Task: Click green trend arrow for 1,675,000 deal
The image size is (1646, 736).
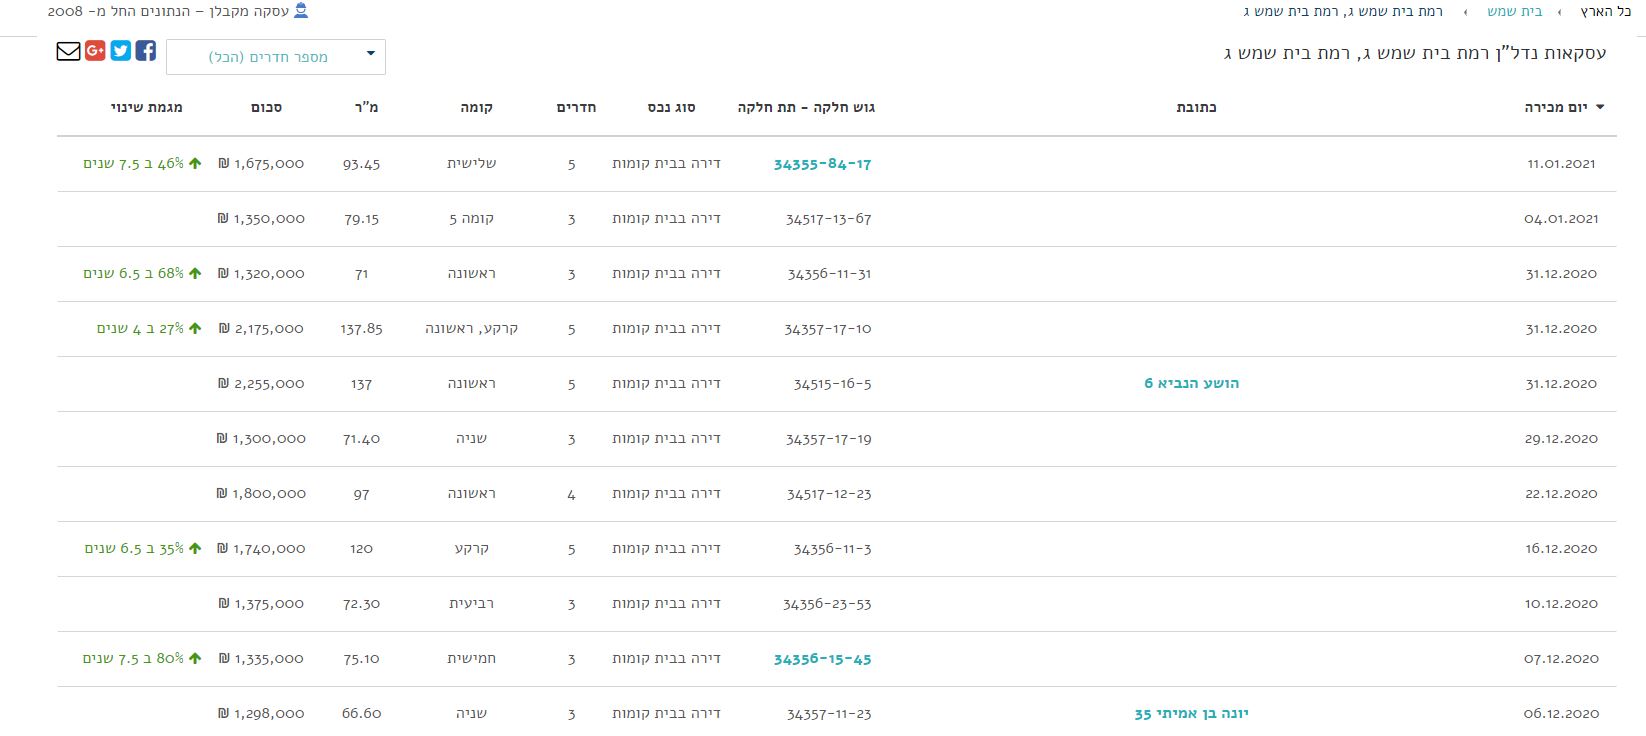Action: tap(195, 163)
